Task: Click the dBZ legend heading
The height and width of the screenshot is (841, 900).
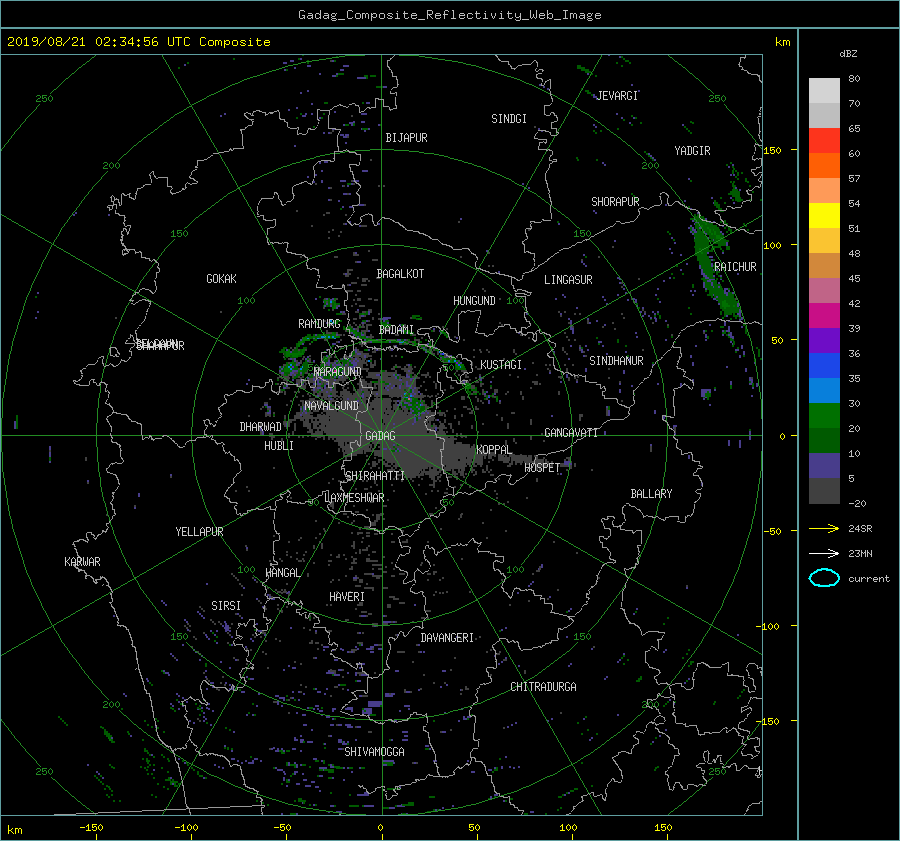Action: pos(848,54)
